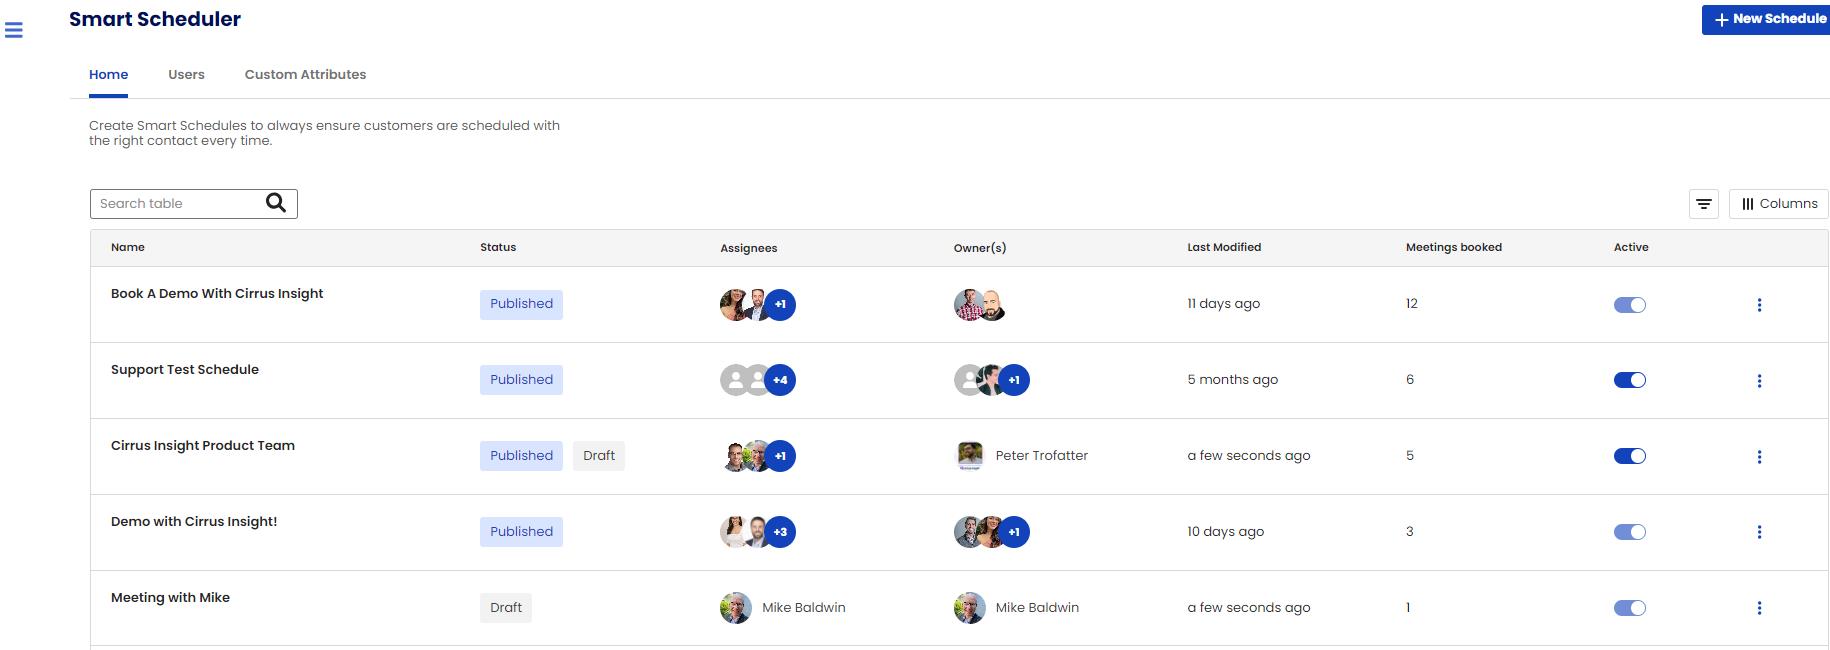
Task: Disable Active switch for Support Test Schedule
Action: point(1629,380)
